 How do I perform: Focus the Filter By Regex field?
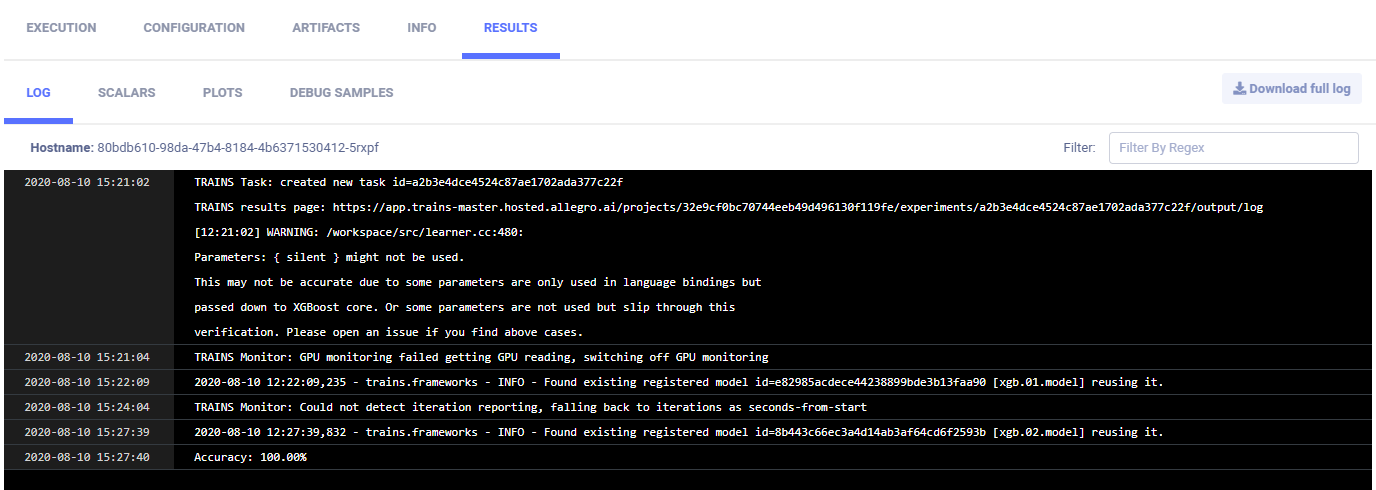pos(1233,147)
